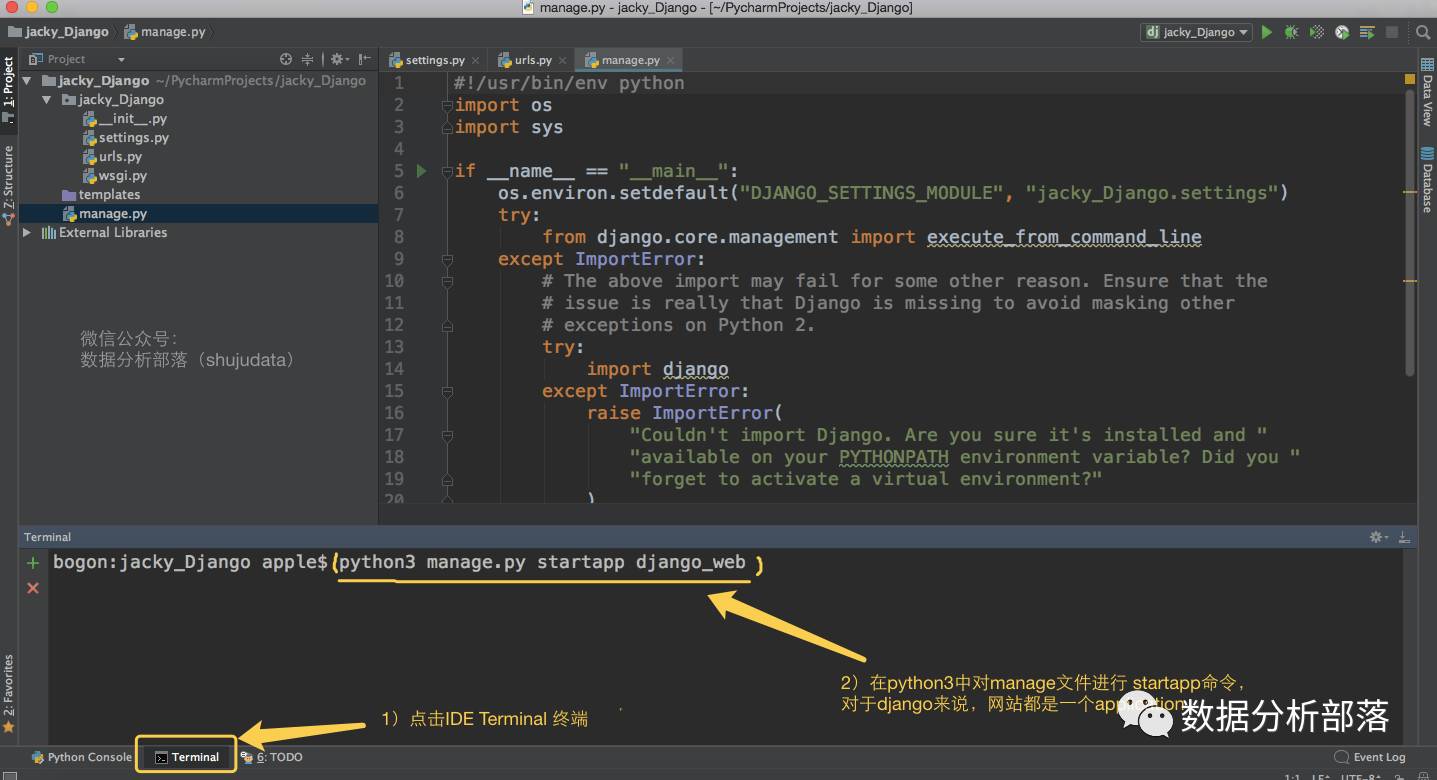Open Terminal tool window button
This screenshot has height=780, width=1437.
(187, 757)
